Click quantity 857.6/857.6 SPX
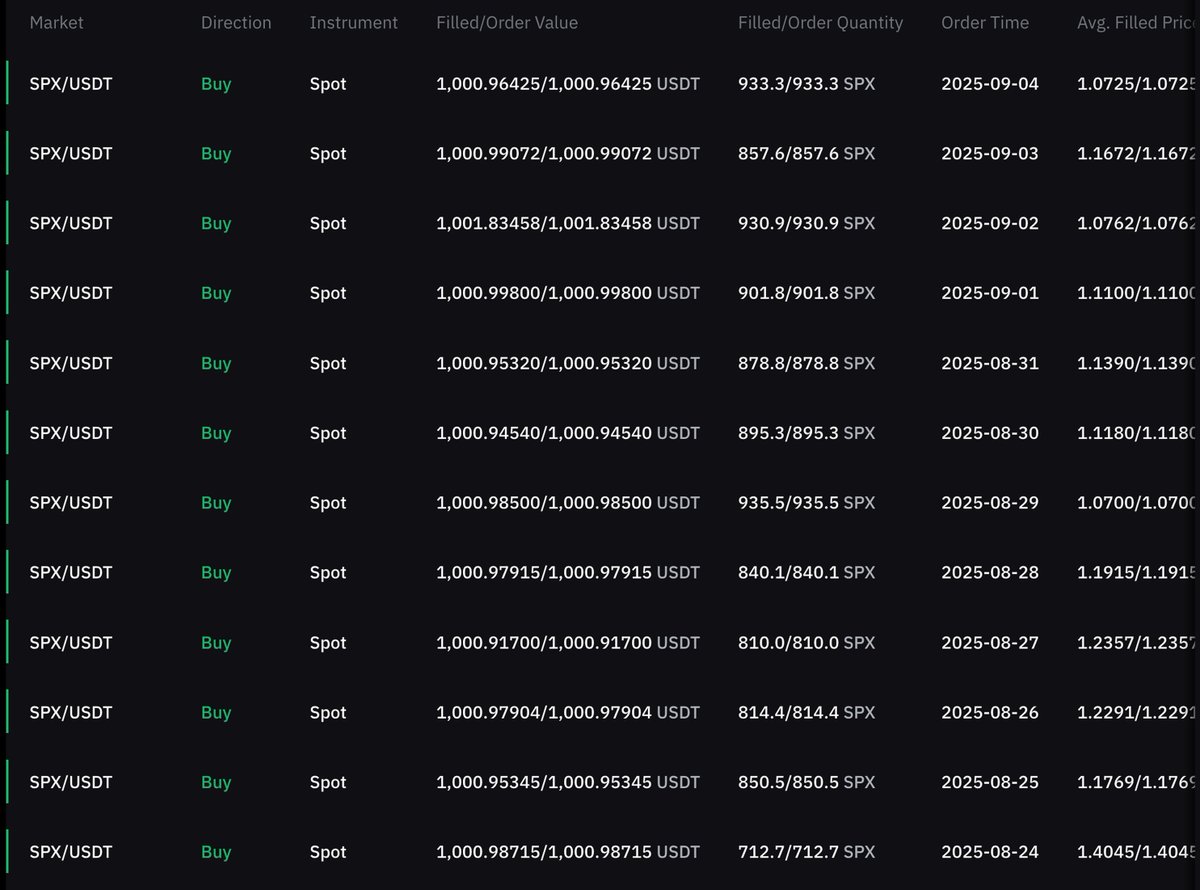The width and height of the screenshot is (1200, 890). coord(806,154)
